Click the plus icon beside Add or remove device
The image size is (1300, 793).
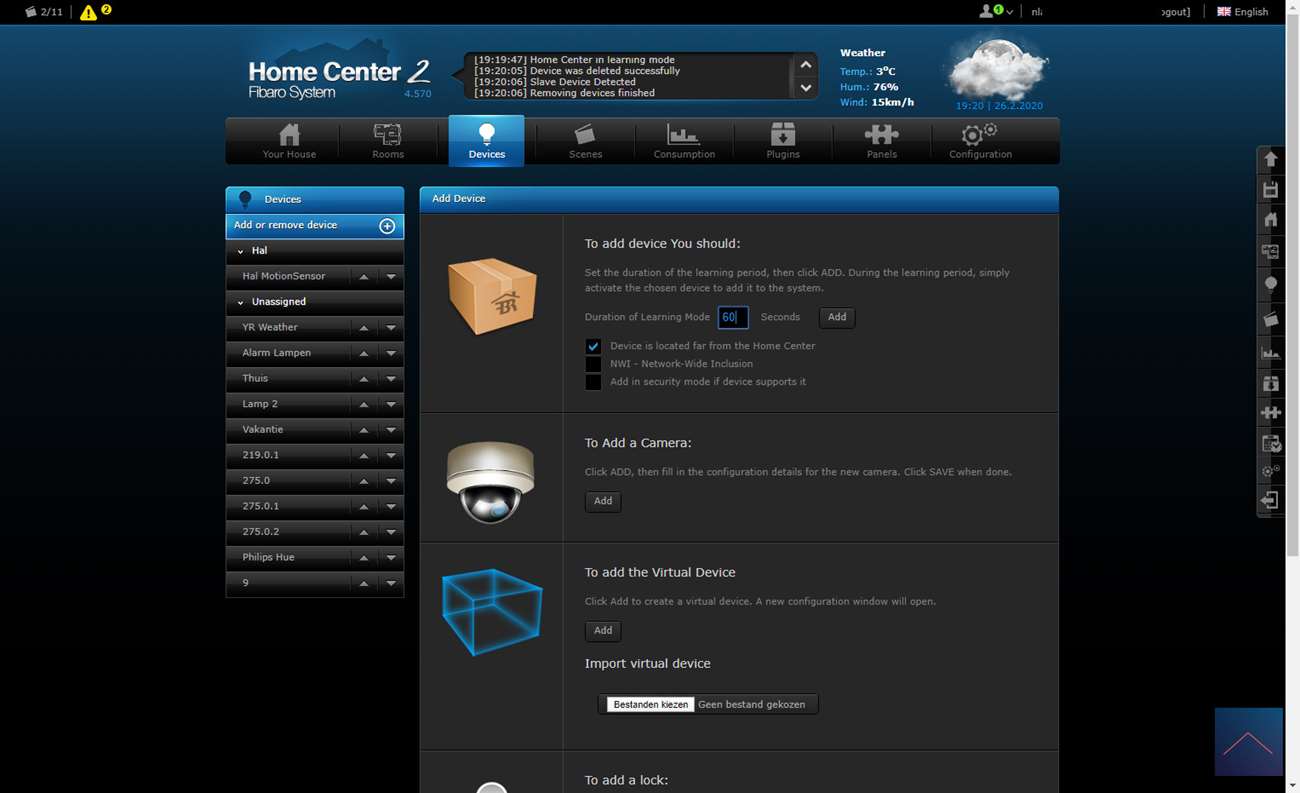pos(387,226)
